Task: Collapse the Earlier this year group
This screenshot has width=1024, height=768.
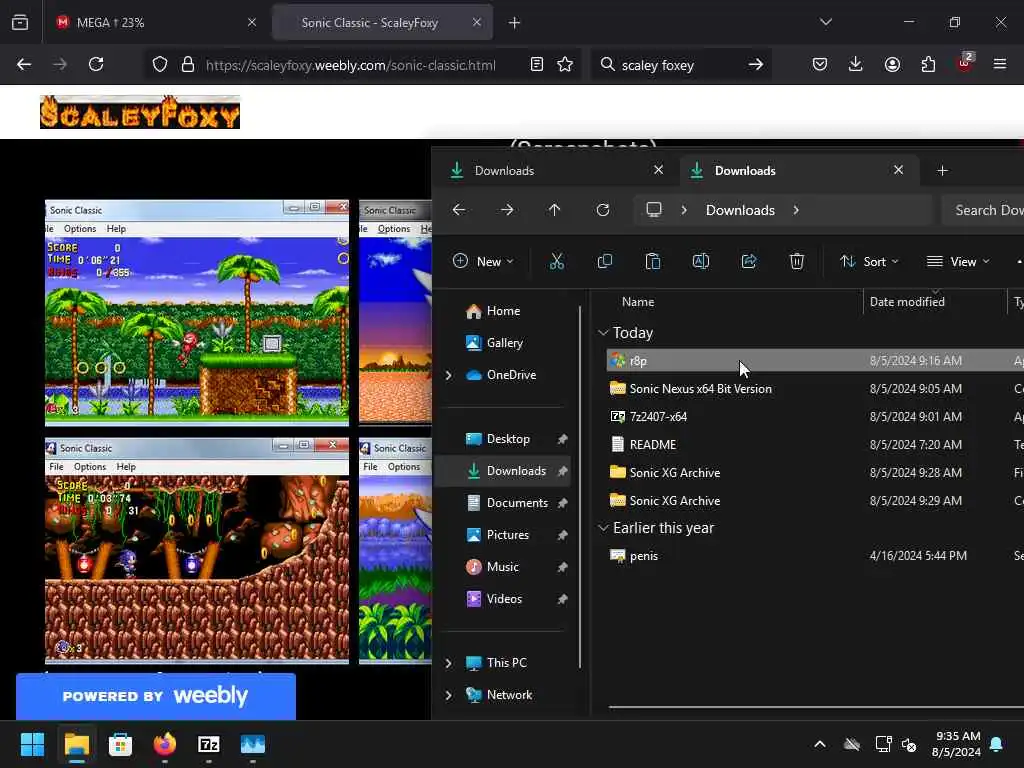Action: pos(603,528)
